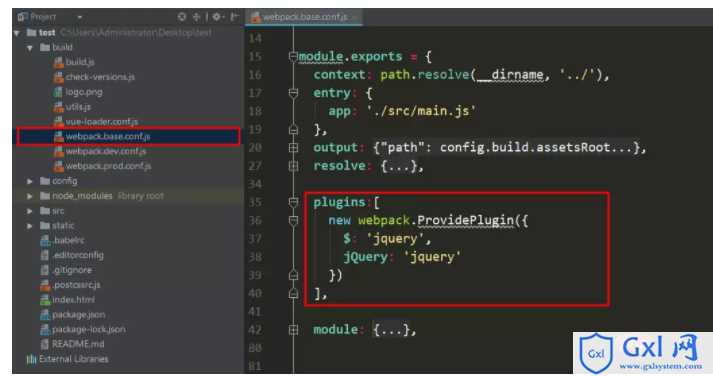Click the logo.png image file icon
This screenshot has width=713, height=376.
pyautogui.click(x=58, y=92)
